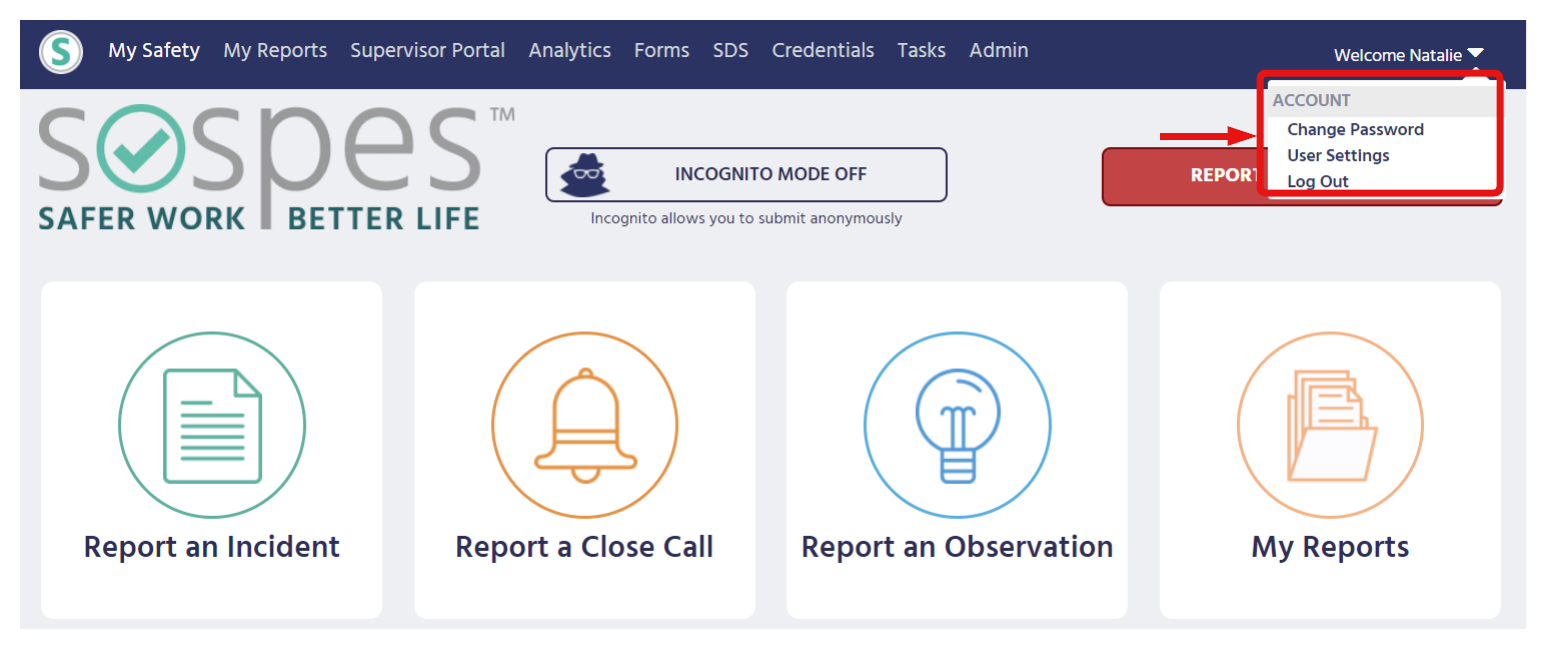Viewport: 1546px width, 648px height.
Task: Toggle the Incognito Mode Off button
Action: pyautogui.click(x=746, y=175)
